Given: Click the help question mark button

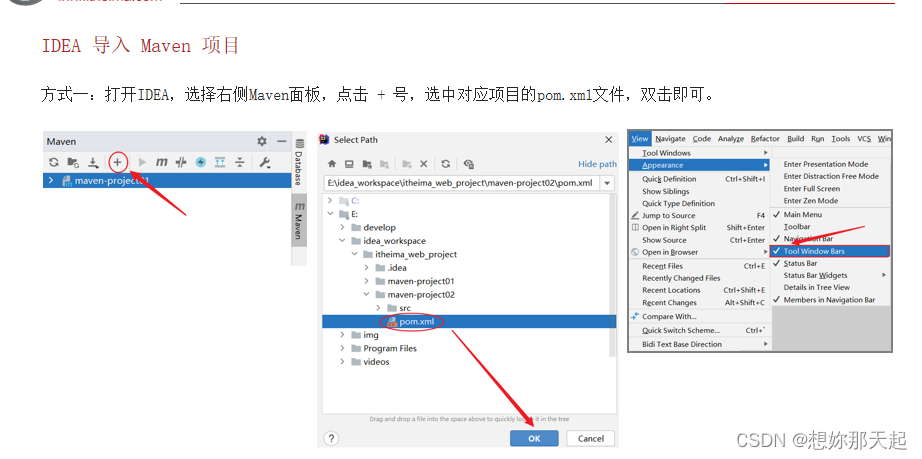Looking at the screenshot, I should (332, 438).
